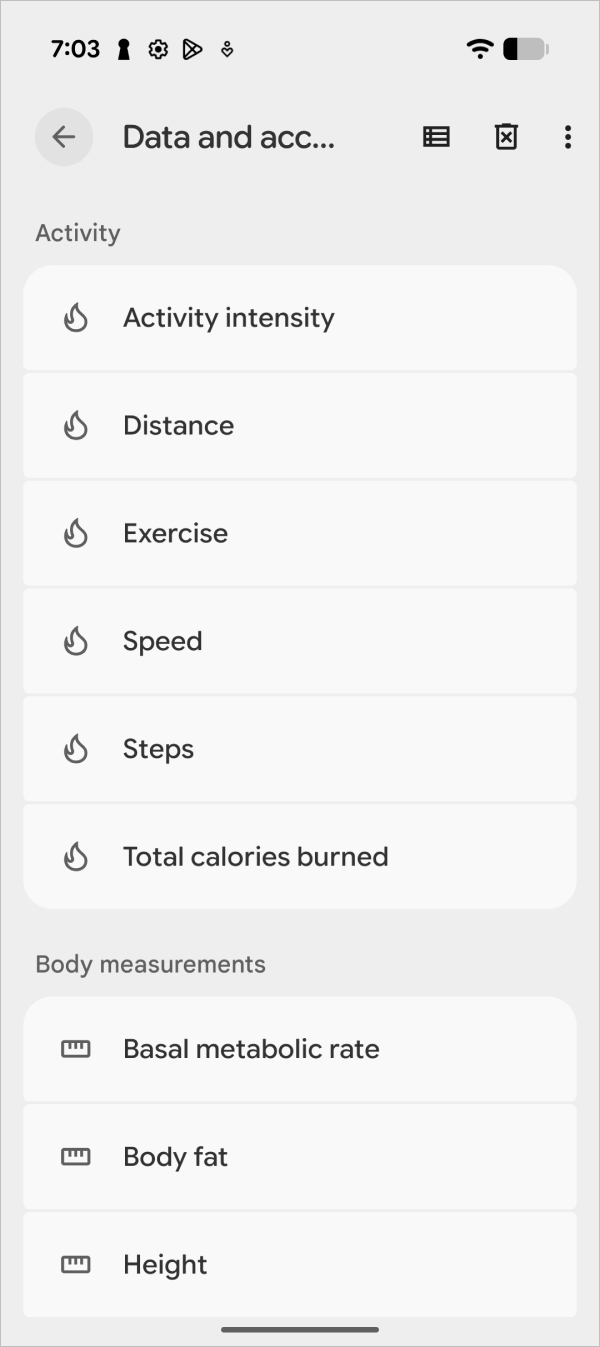This screenshot has width=600, height=1347.
Task: Tap the flame icon next to Steps
Action: [76, 749]
